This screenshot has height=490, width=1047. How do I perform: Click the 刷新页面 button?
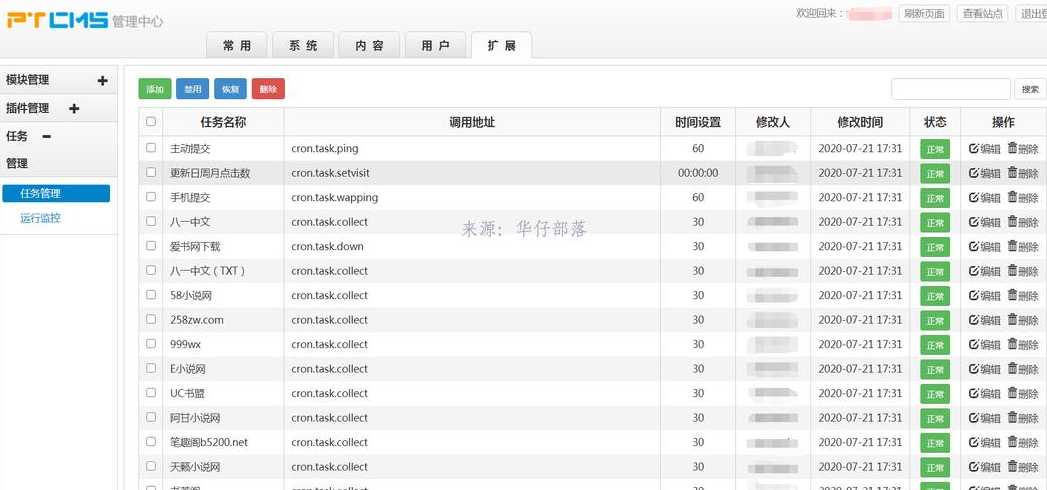pos(925,13)
